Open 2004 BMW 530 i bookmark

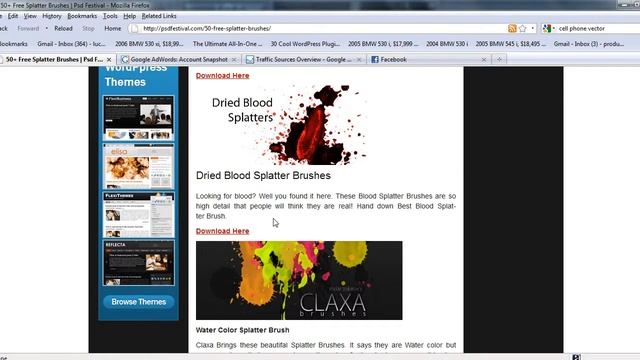[447, 44]
